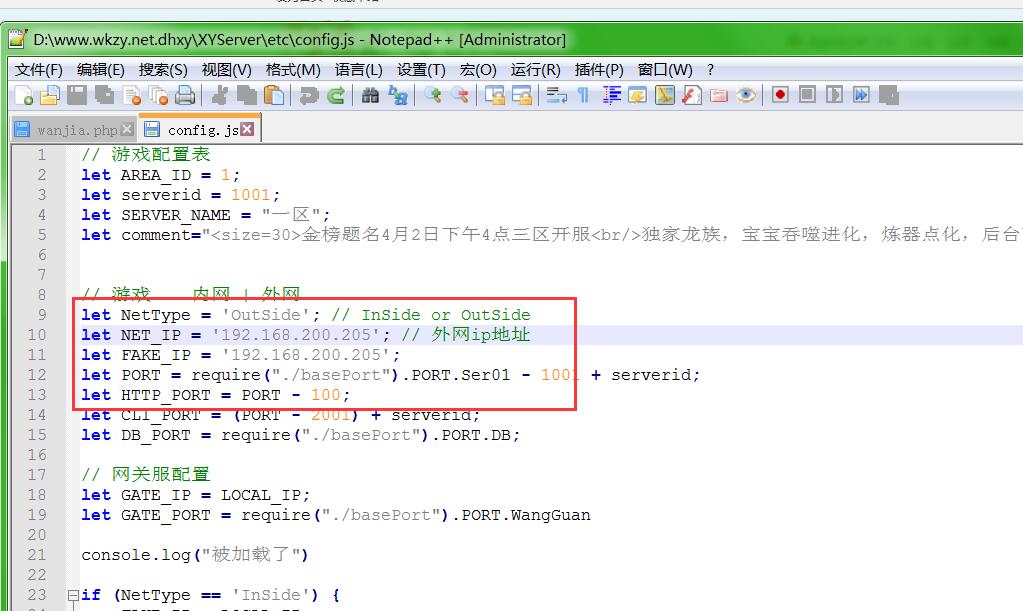Click the Zoom out magnifier icon

tap(459, 96)
